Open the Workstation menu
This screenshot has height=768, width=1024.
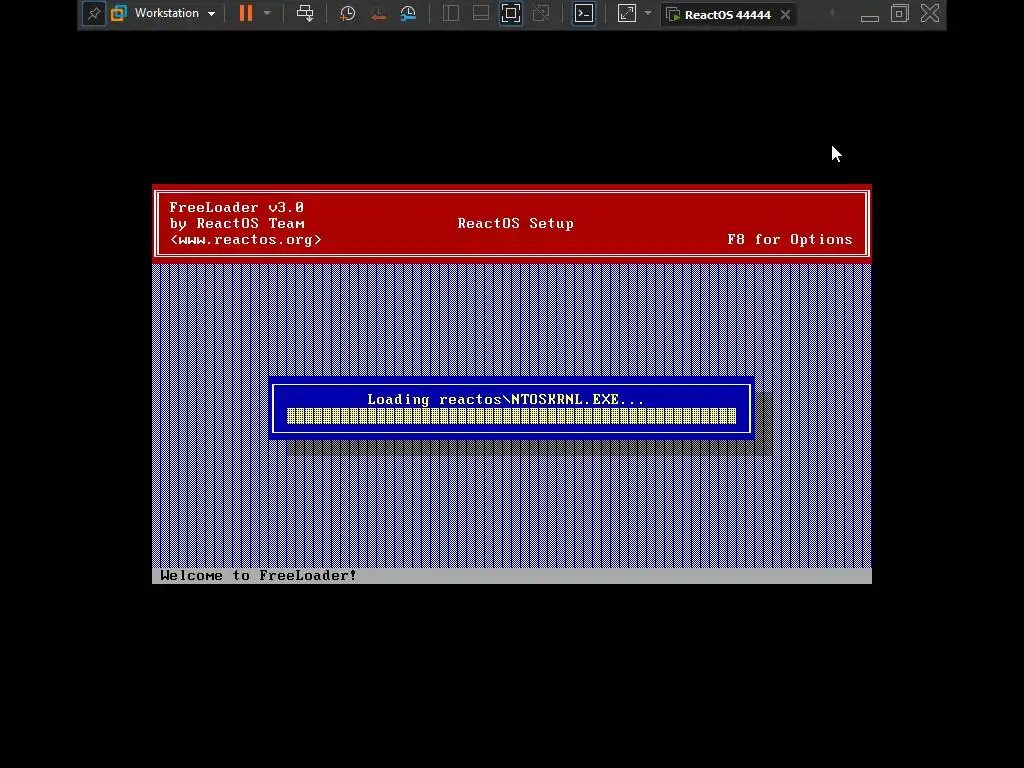click(x=174, y=13)
